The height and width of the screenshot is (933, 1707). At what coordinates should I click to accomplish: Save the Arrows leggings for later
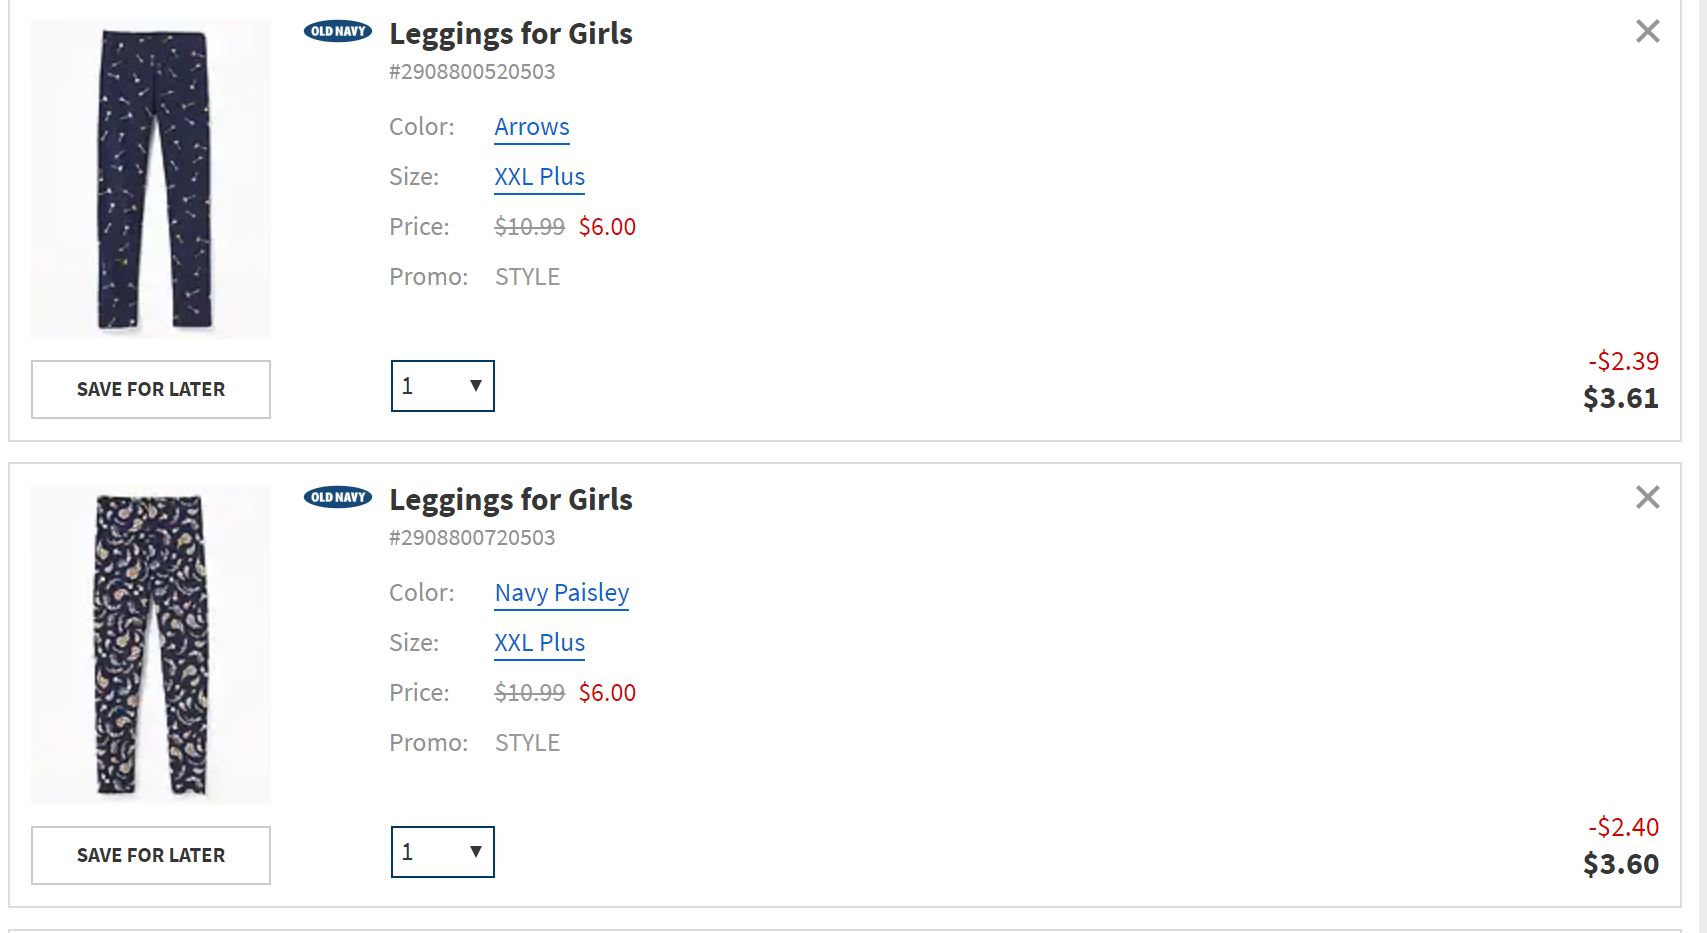coord(151,389)
